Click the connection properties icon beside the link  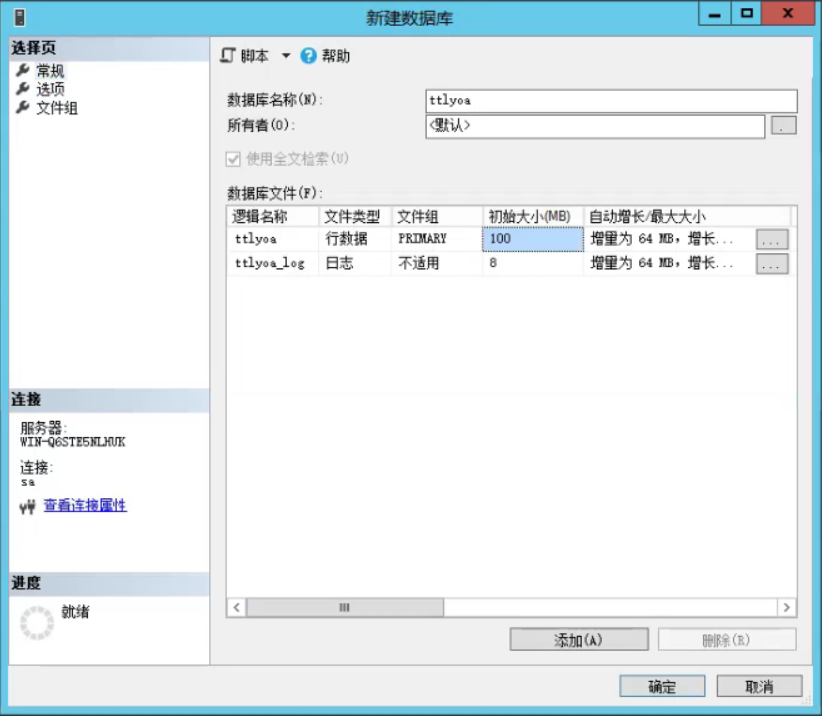(28, 506)
